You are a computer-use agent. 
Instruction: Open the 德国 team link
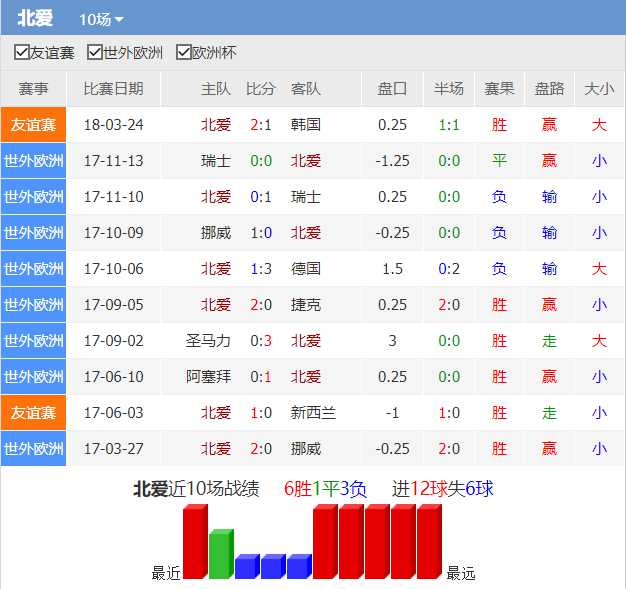(x=306, y=269)
